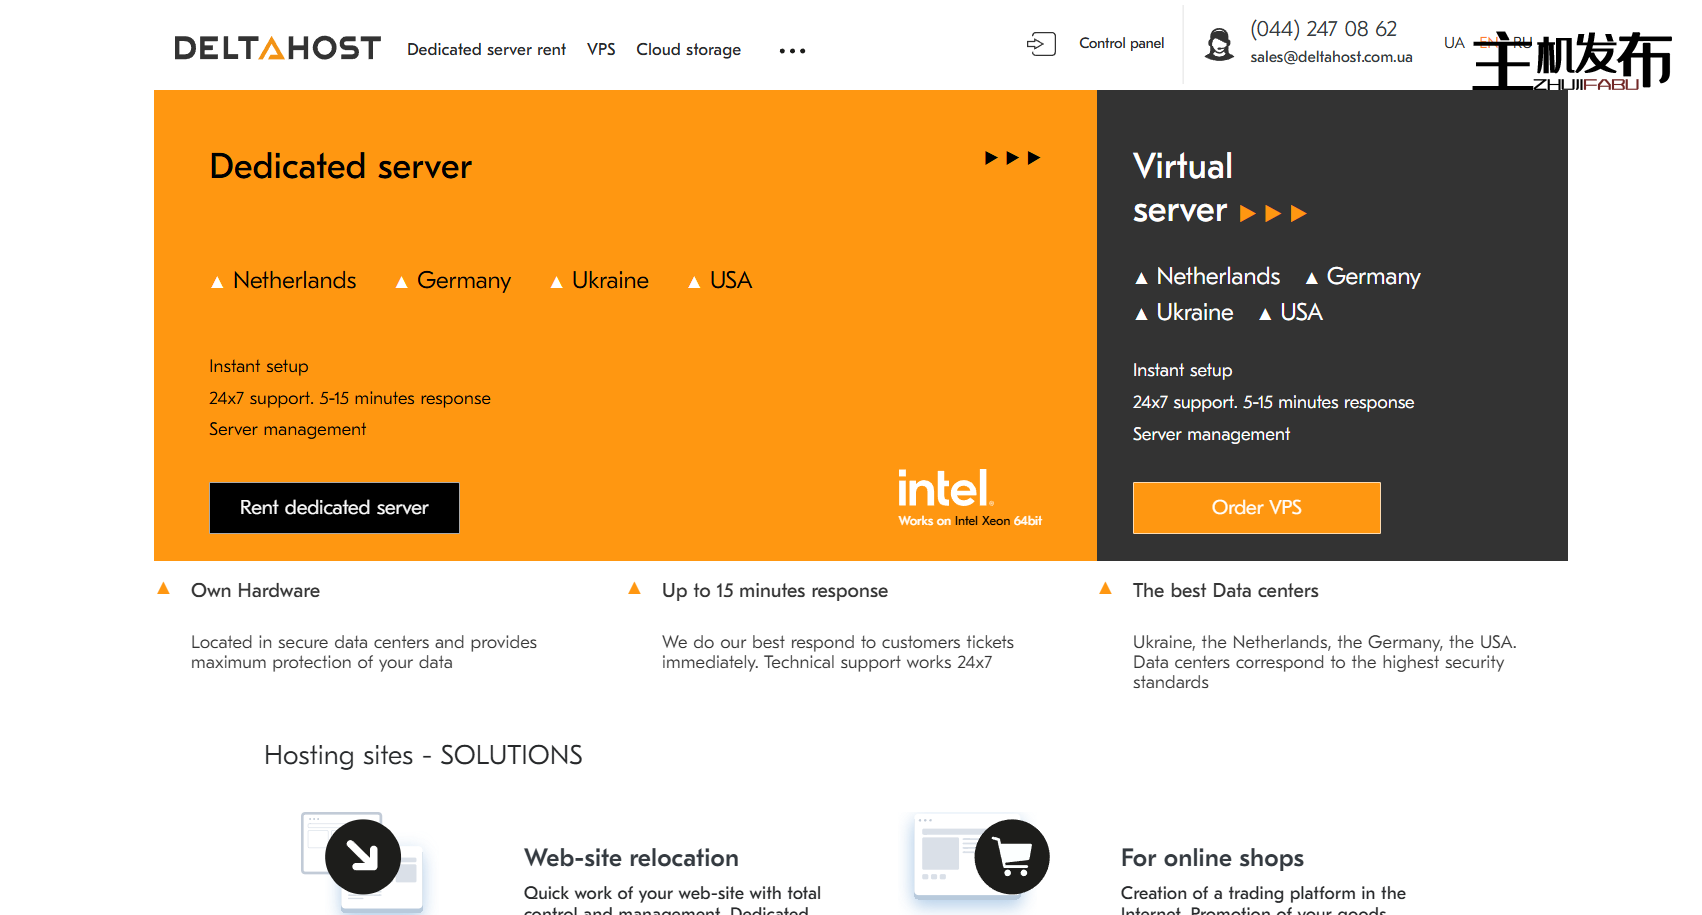Open For online shops solution
The width and height of the screenshot is (1702, 915).
(x=1212, y=858)
